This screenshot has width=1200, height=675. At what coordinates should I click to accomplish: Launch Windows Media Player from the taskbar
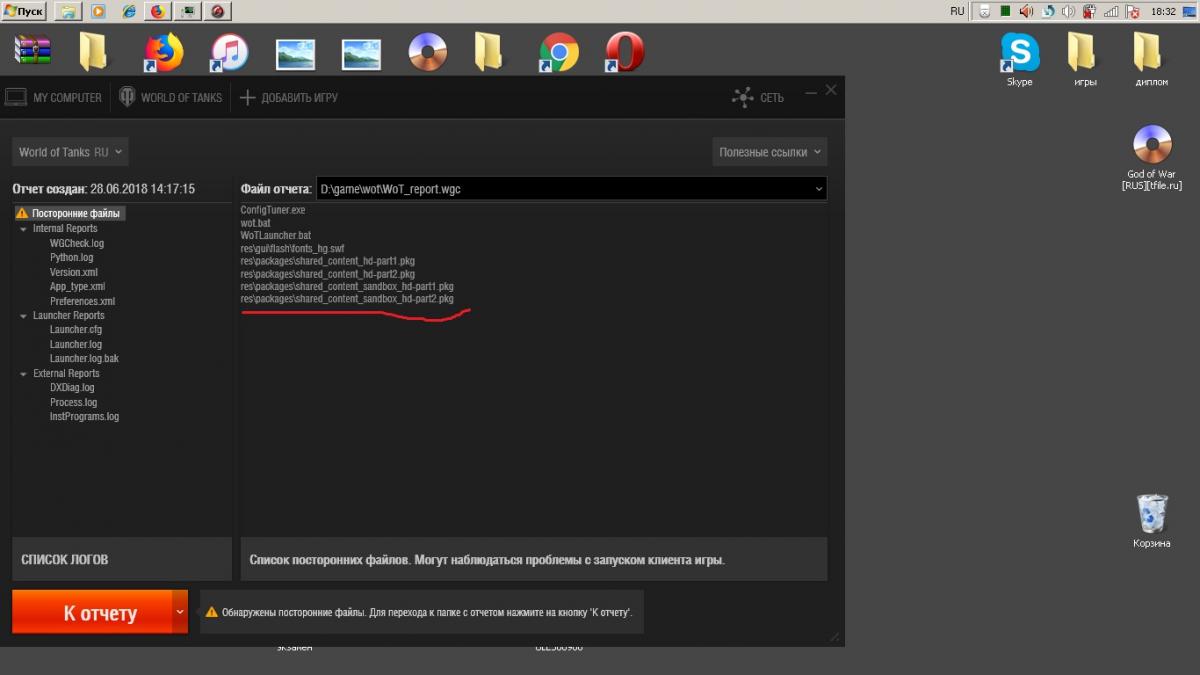click(x=98, y=12)
